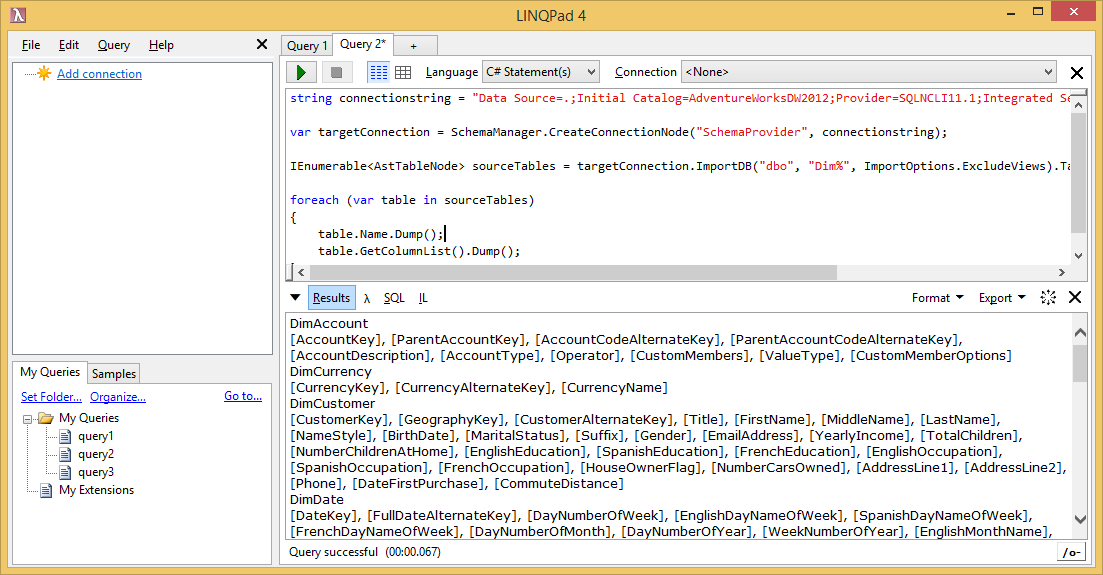Open the Language dropdown
1103x575 pixels.
click(x=540, y=72)
